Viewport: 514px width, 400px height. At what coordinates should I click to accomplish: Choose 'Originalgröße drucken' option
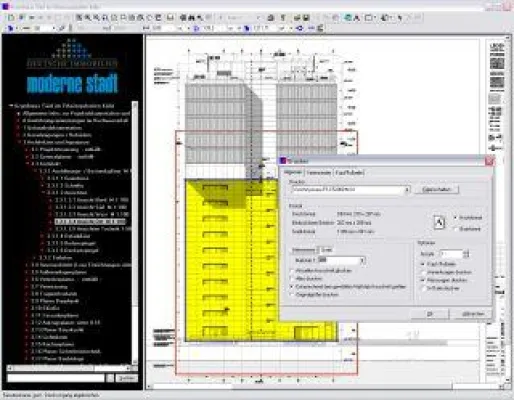pos(314,295)
